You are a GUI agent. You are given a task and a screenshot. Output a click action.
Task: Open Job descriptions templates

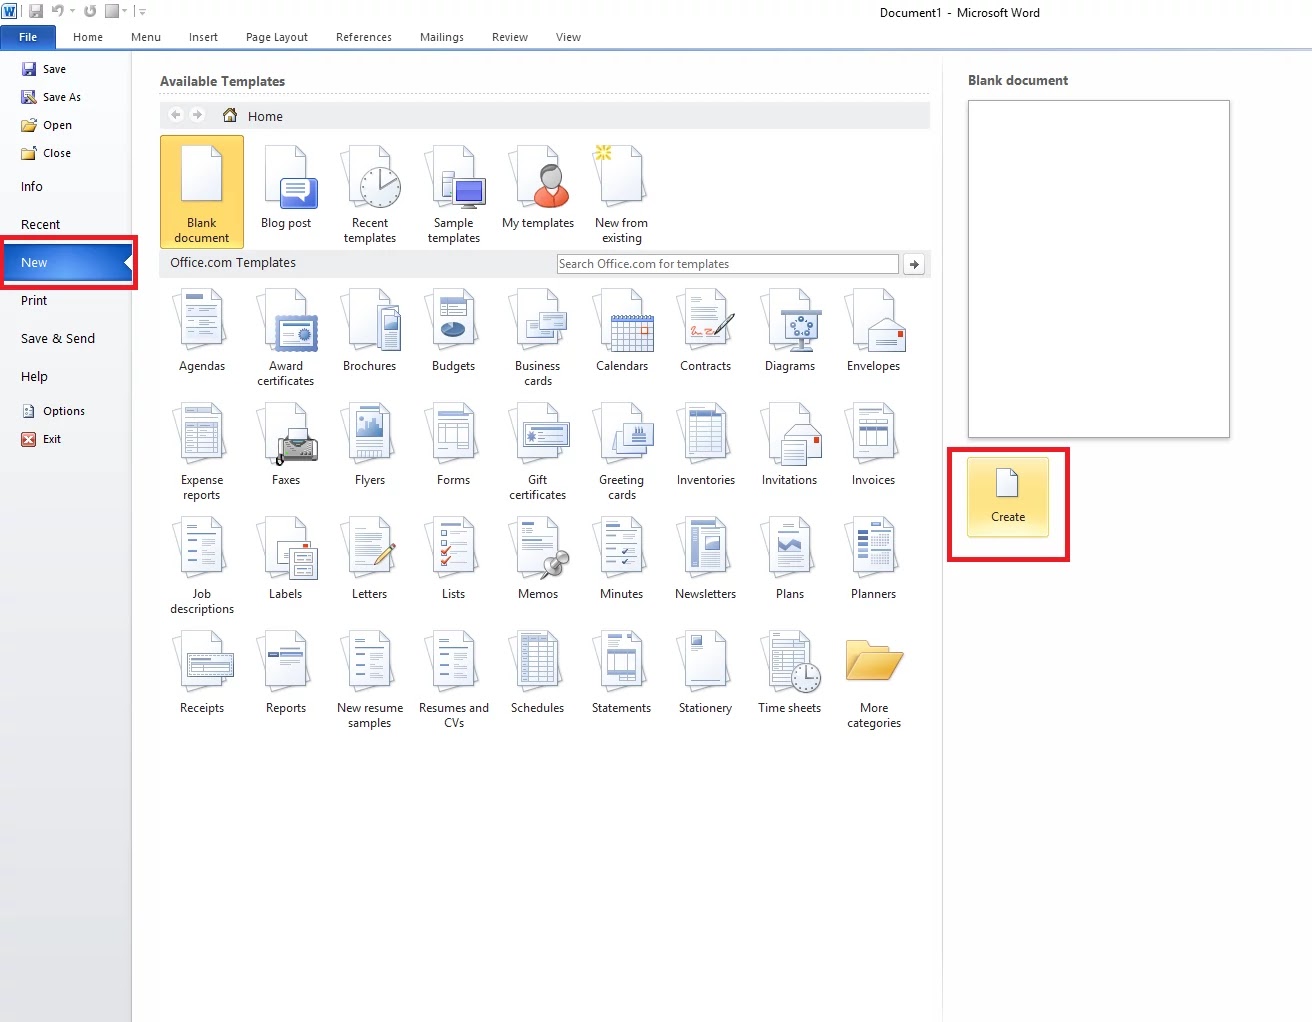(x=202, y=565)
